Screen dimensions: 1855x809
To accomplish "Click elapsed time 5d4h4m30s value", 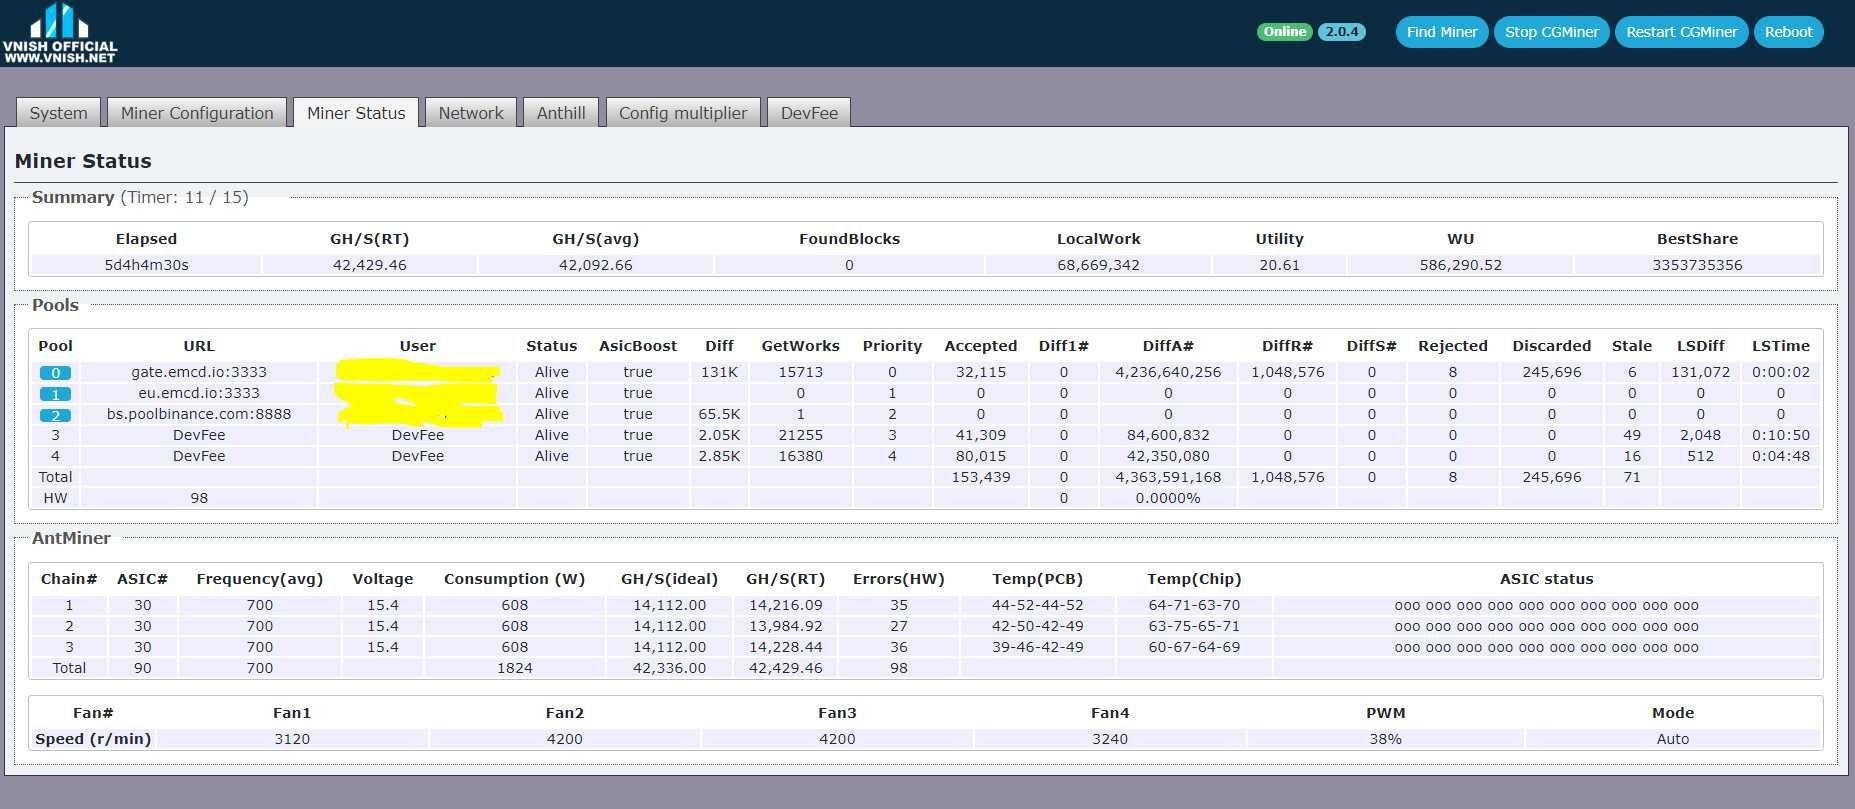I will pyautogui.click(x=146, y=265).
